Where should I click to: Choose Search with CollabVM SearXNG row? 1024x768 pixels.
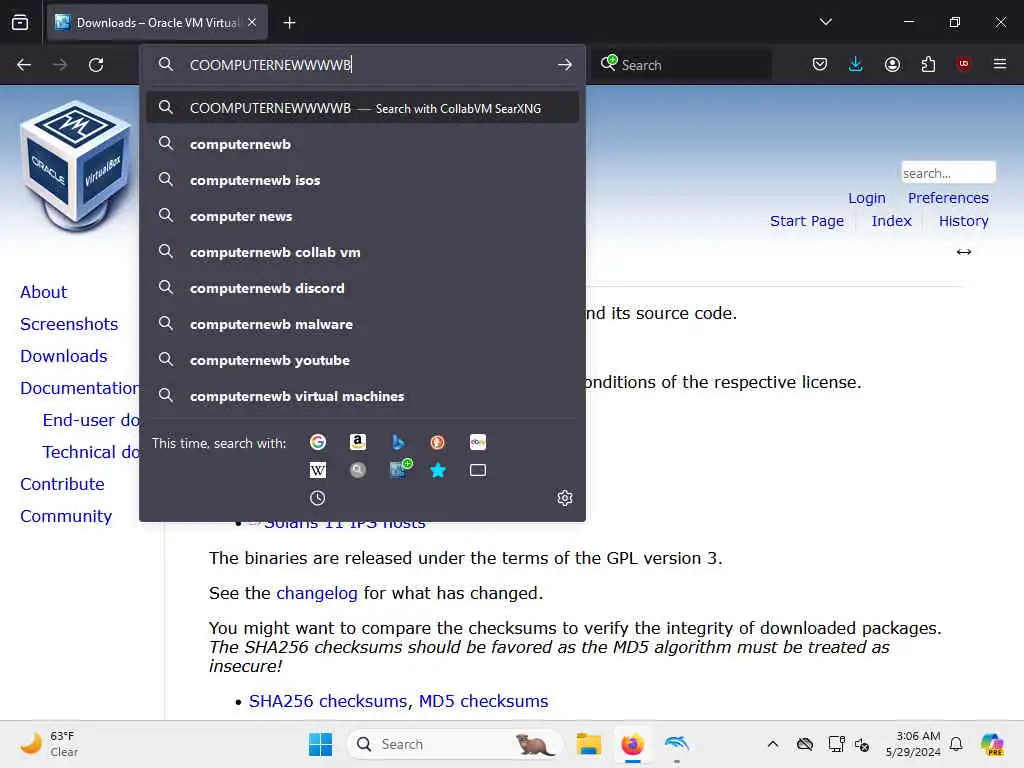362,108
